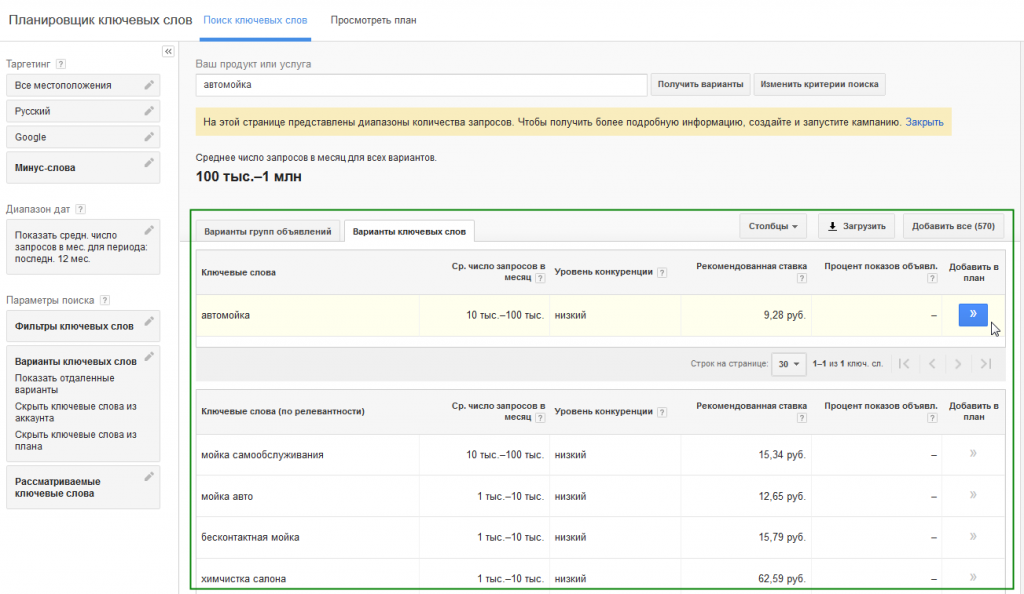Open the help icon next to Таргетинг
The width and height of the screenshot is (1024, 594).
61,64
